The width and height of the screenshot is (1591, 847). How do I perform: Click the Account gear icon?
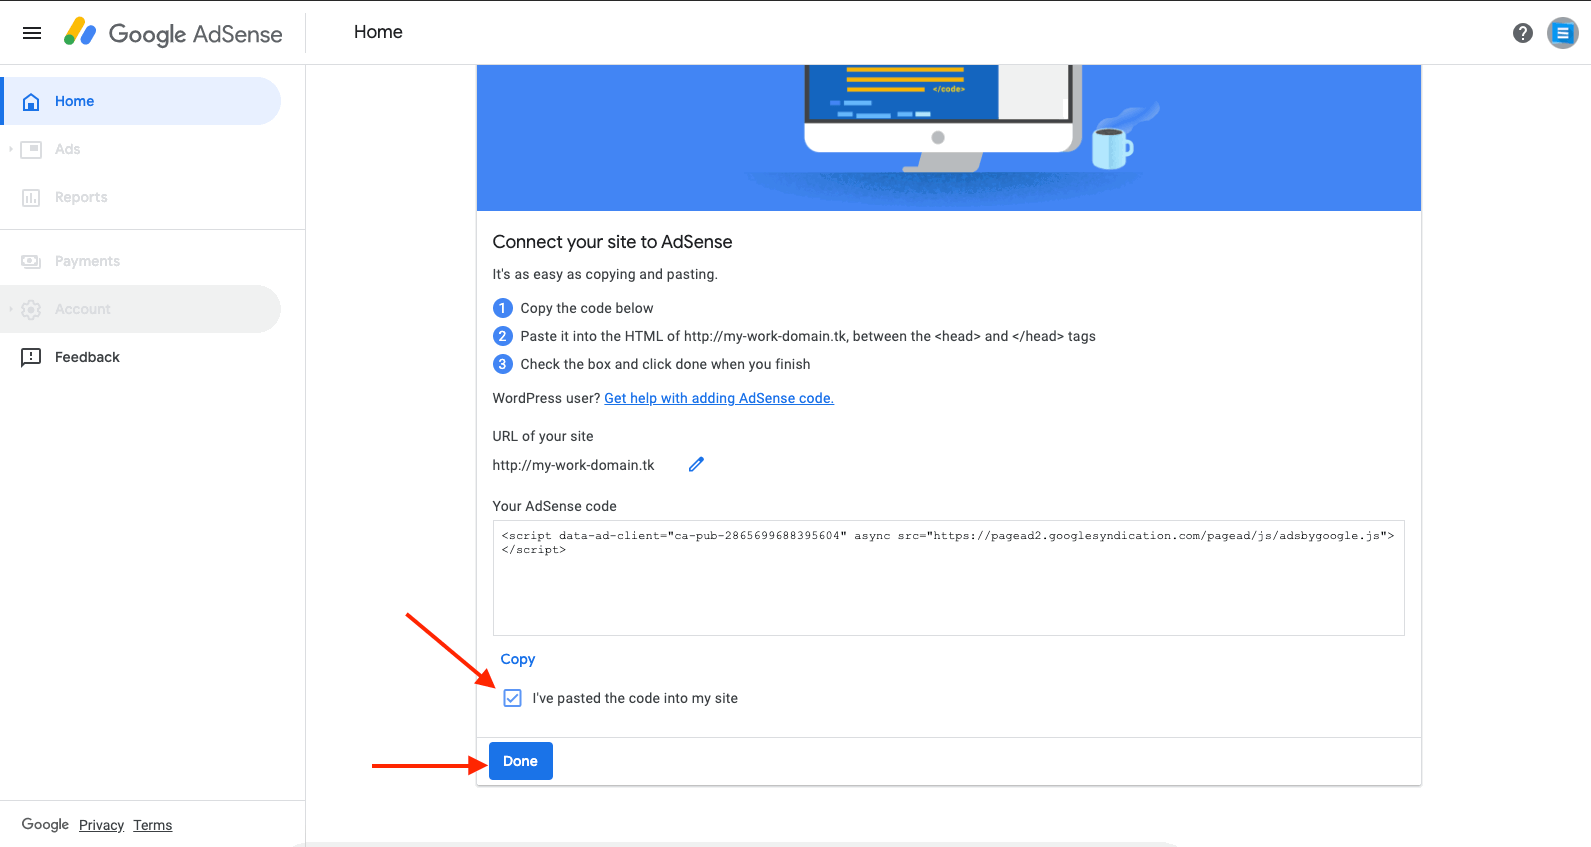(31, 309)
